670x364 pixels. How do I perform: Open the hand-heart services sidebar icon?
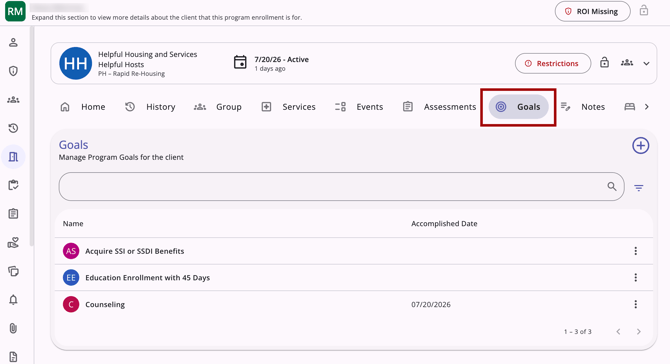pos(13,243)
